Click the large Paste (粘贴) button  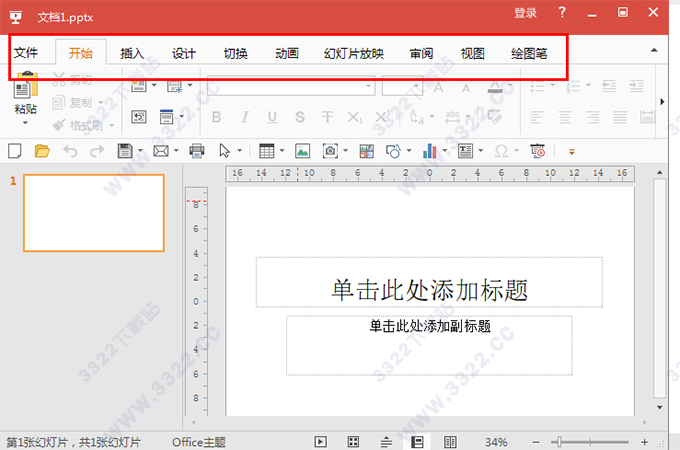pos(26,95)
